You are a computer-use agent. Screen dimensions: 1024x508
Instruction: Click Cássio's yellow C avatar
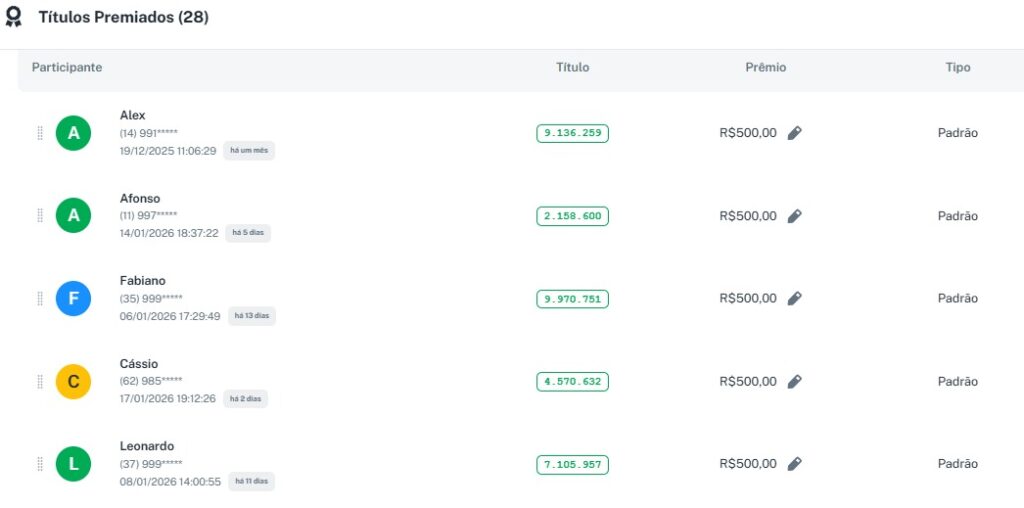coord(73,381)
